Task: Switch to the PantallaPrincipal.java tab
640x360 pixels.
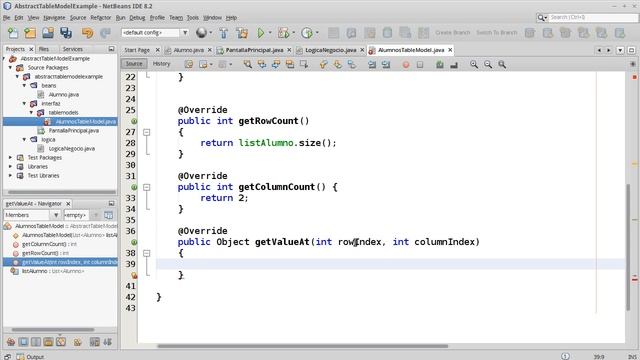Action: (x=254, y=50)
